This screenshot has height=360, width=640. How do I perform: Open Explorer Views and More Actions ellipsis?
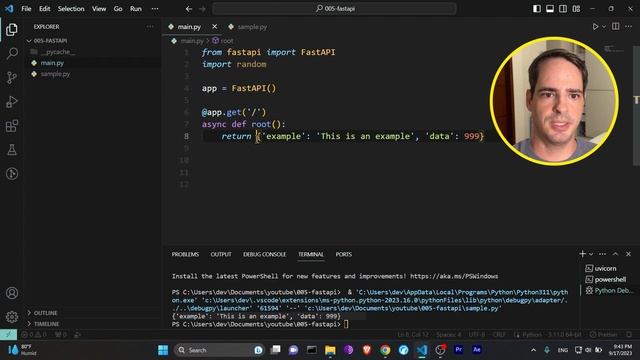(150, 27)
